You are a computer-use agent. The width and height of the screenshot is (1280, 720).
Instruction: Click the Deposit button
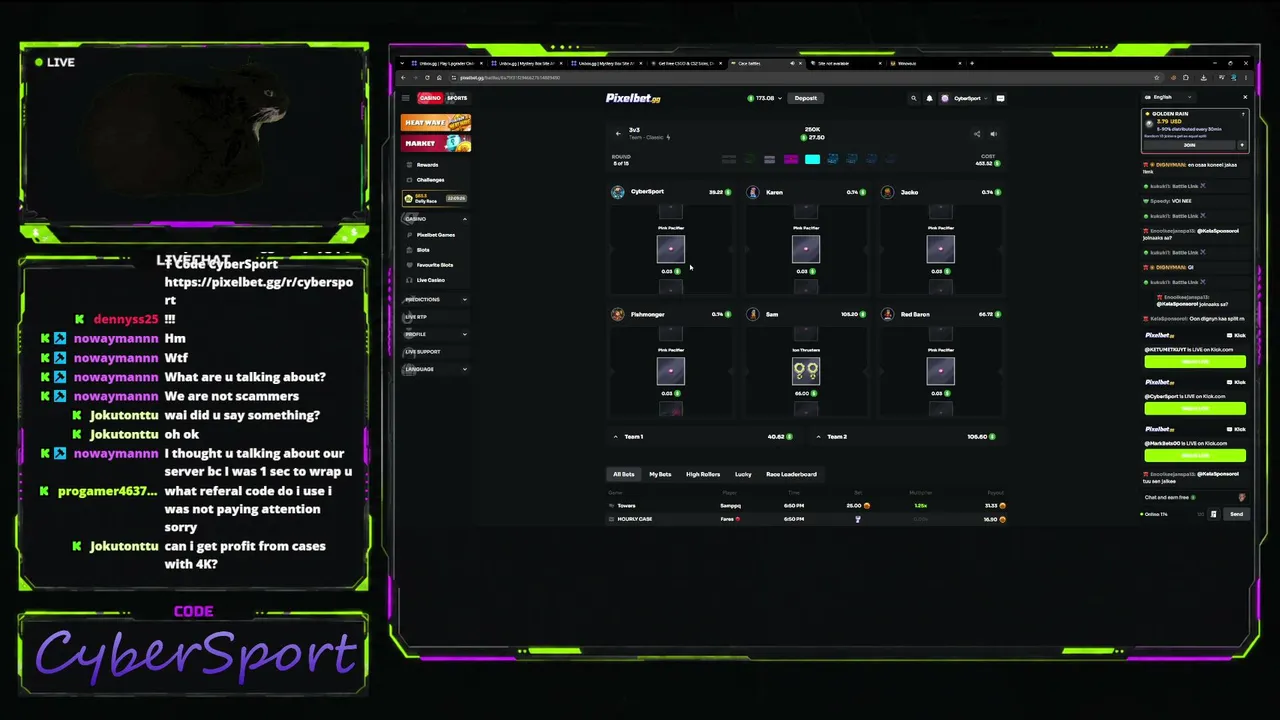pyautogui.click(x=805, y=98)
